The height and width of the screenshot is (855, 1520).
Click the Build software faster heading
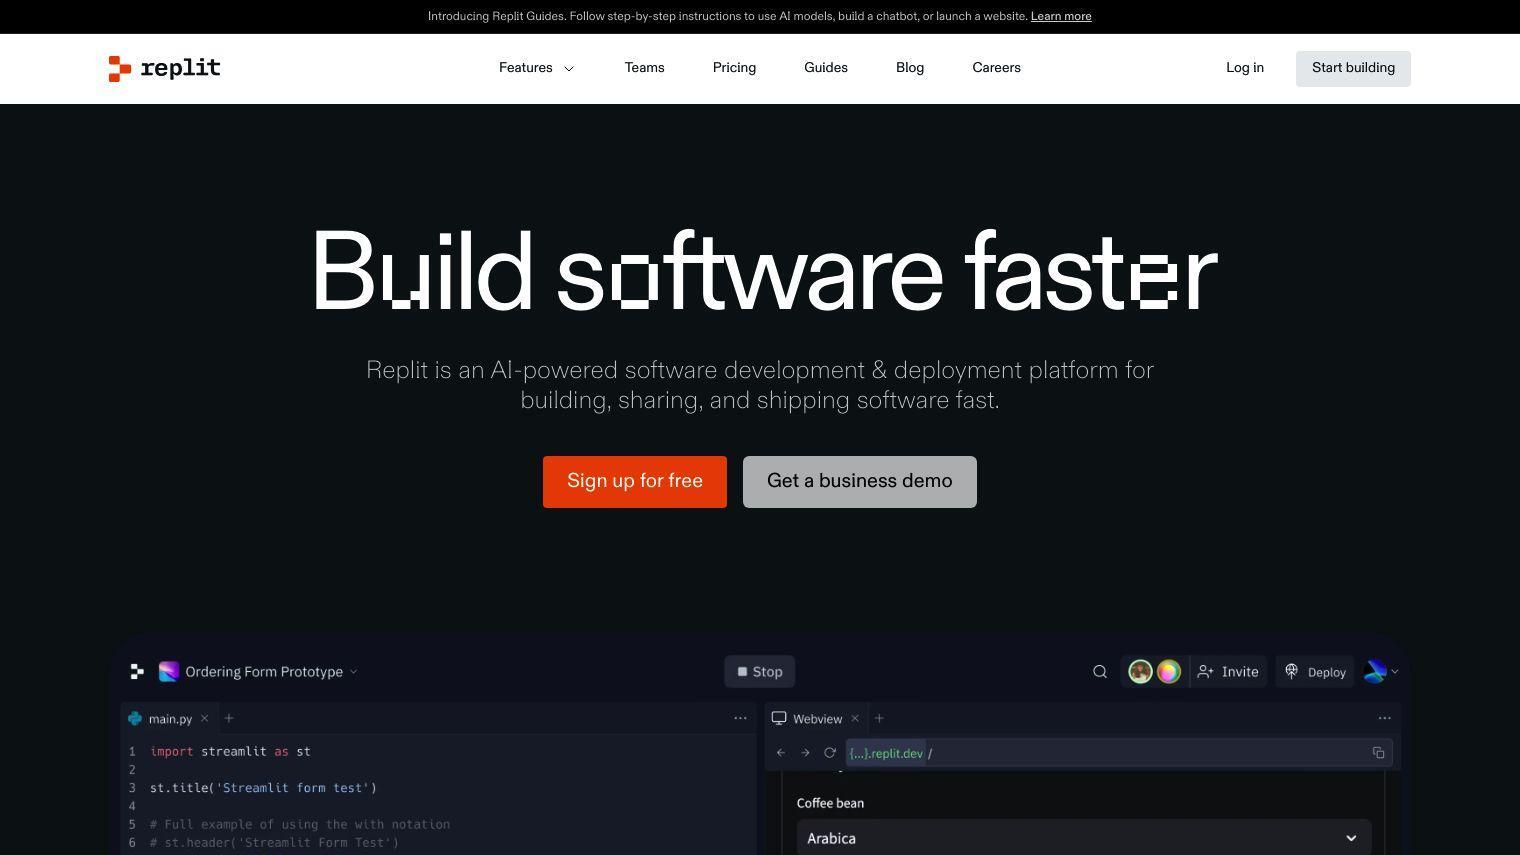(x=764, y=273)
